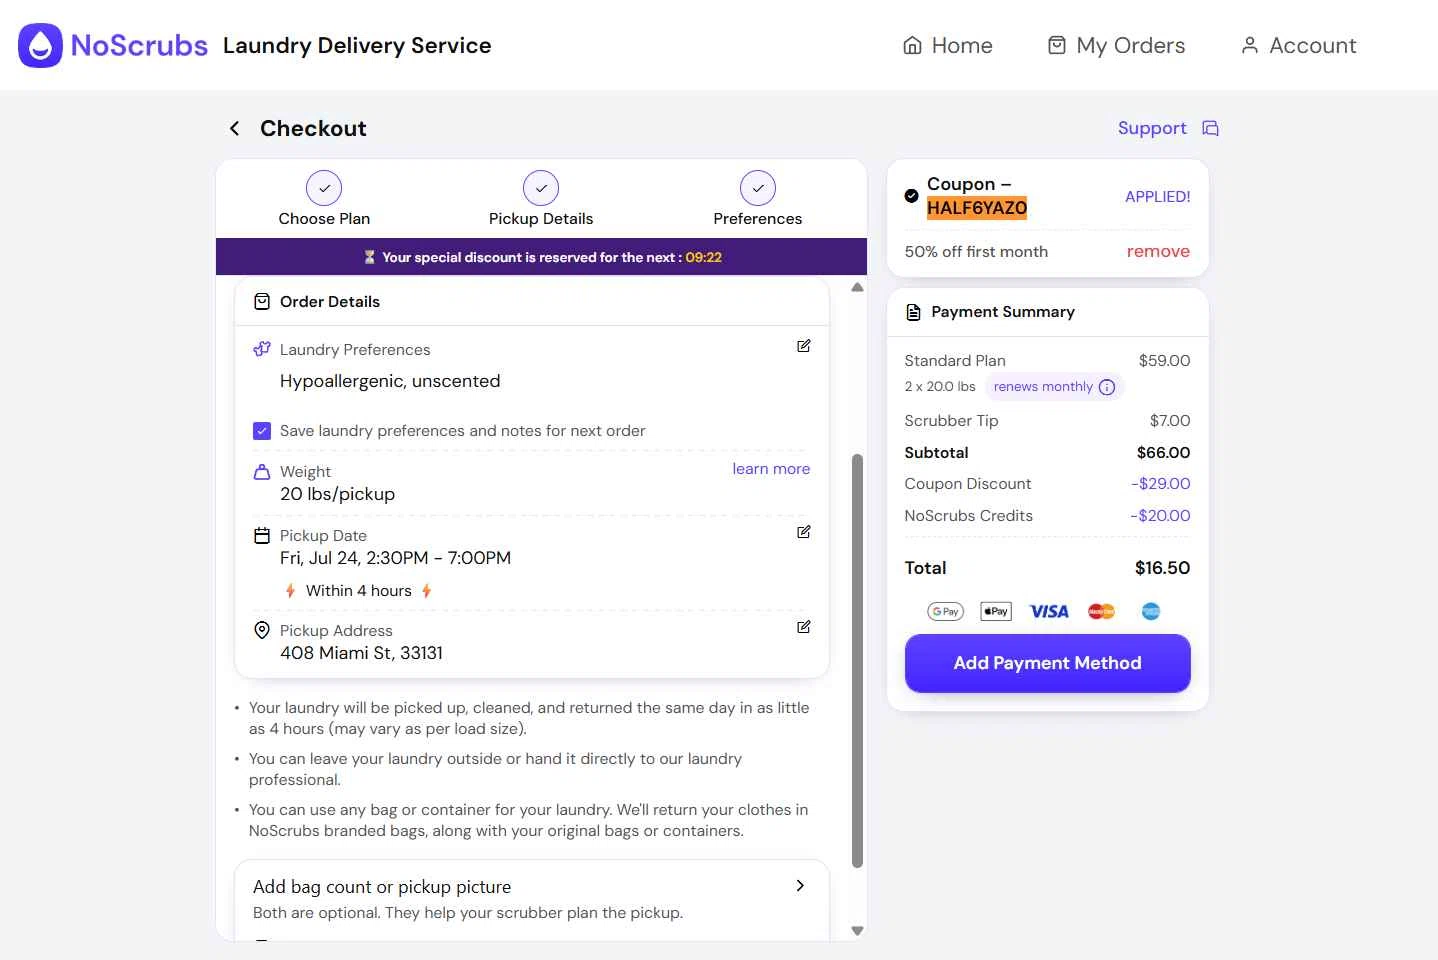This screenshot has height=960, width=1438.
Task: Expand Add bag count or pickup picture
Action: [x=532, y=898]
